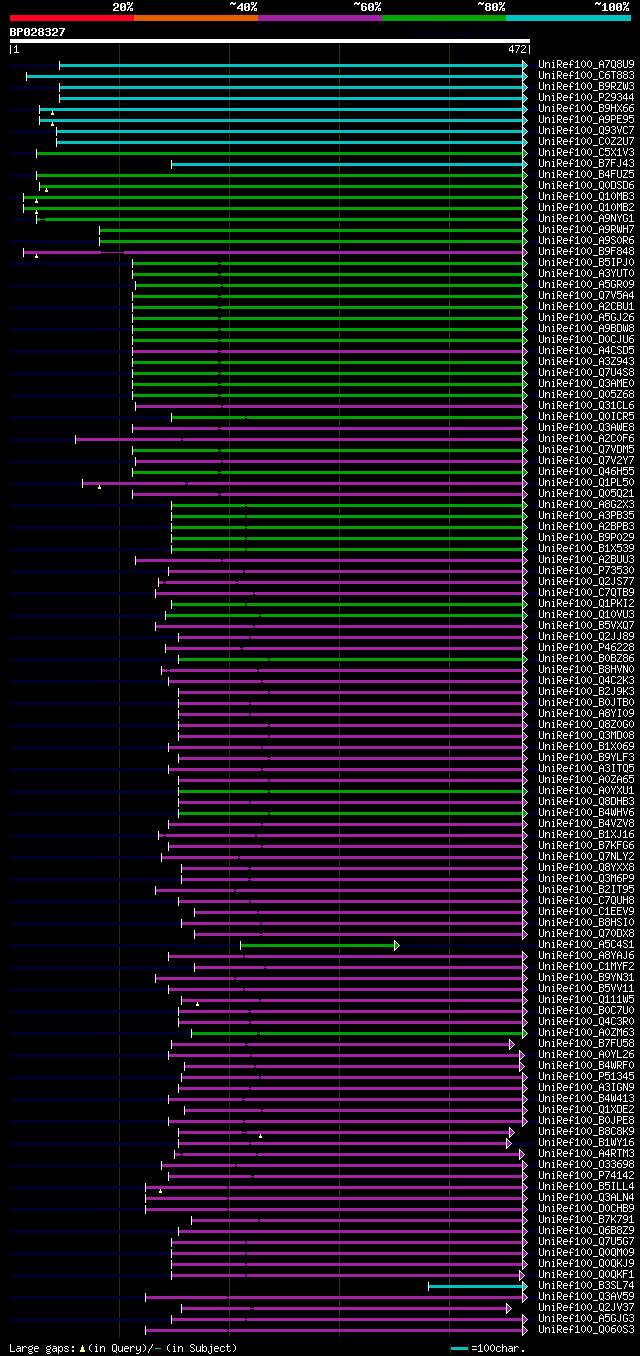Select the UniRef100_C1EEV9 label
This screenshot has width=640, height=1356.
(x=586, y=911)
